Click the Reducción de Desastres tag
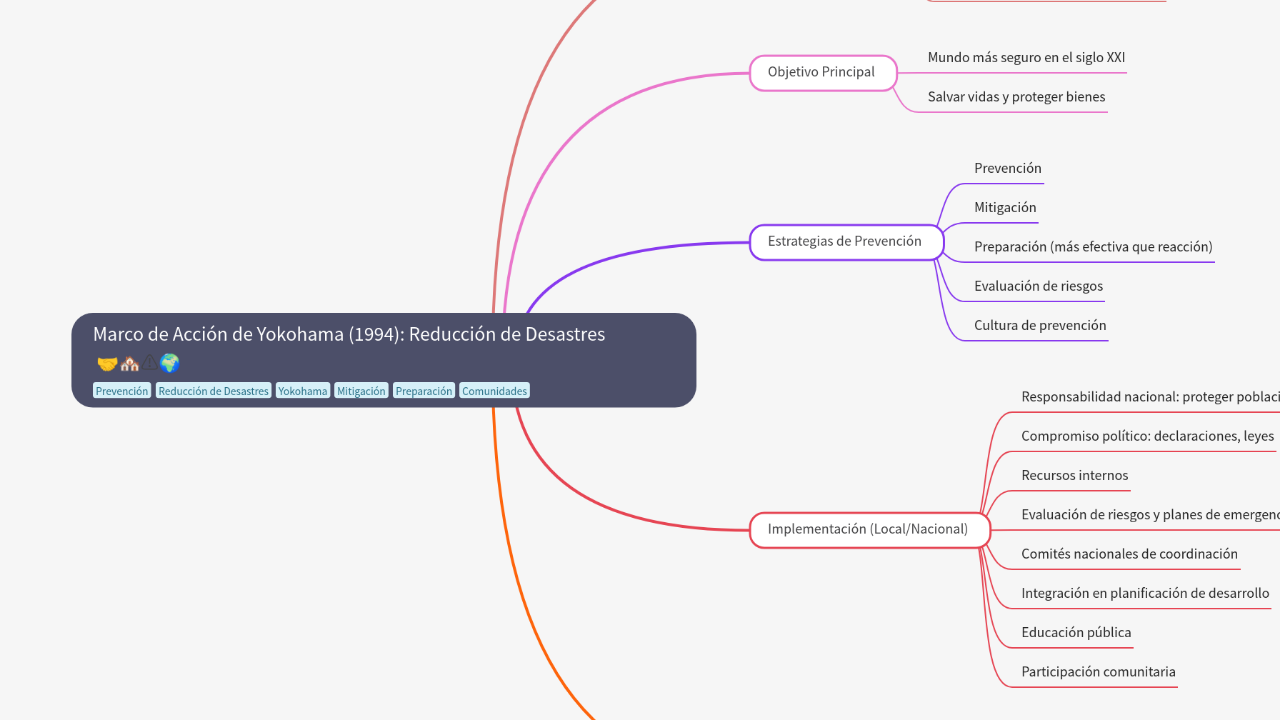The image size is (1280, 720). (214, 391)
